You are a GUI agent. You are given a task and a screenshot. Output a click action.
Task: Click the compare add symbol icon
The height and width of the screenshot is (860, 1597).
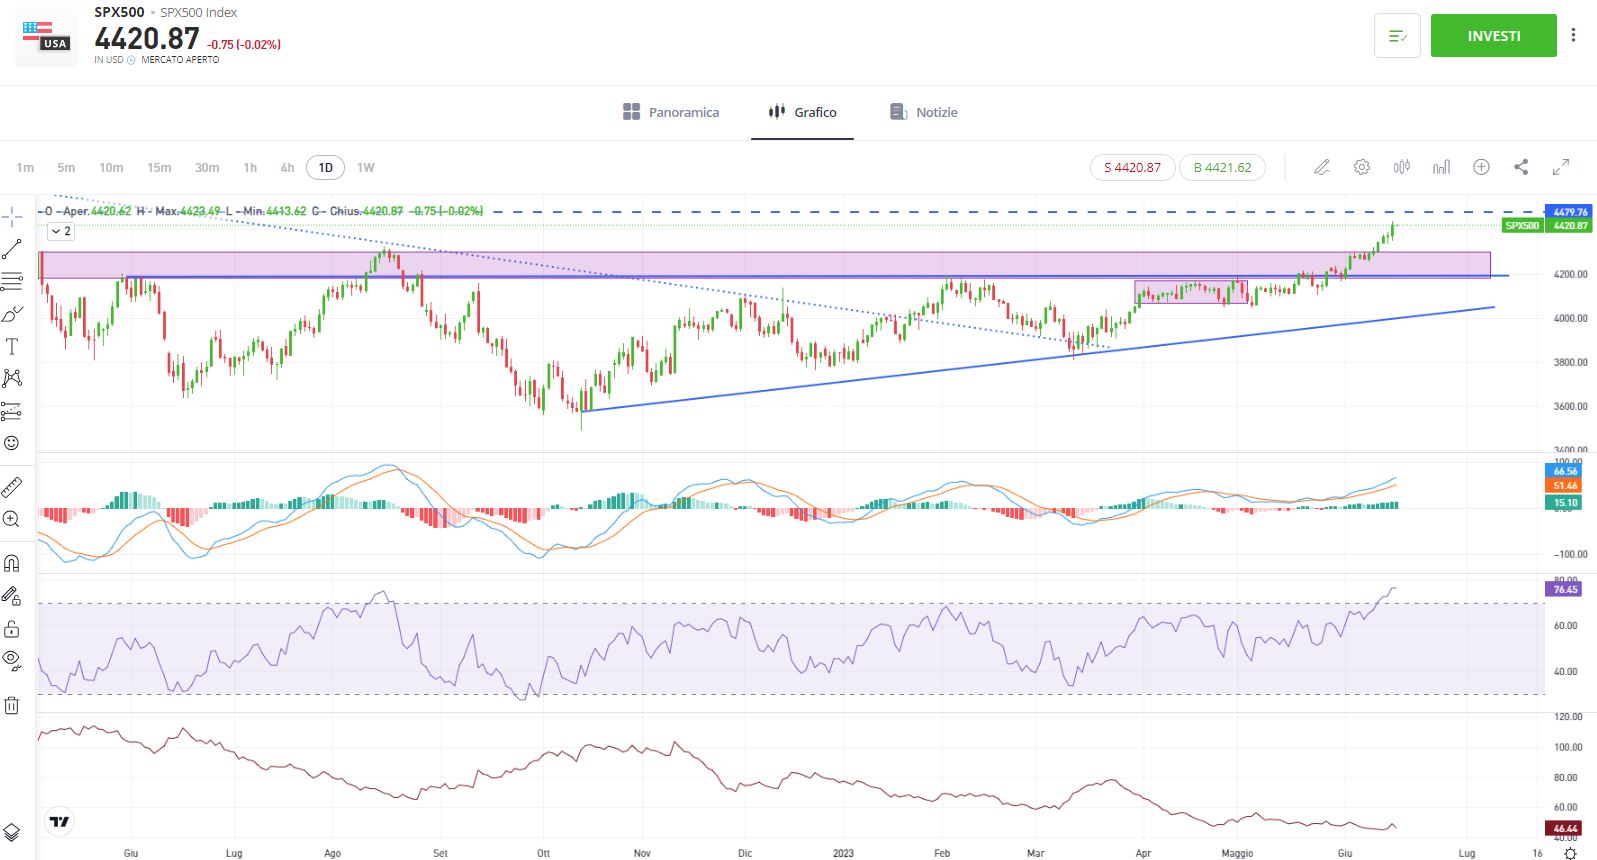click(x=1481, y=167)
